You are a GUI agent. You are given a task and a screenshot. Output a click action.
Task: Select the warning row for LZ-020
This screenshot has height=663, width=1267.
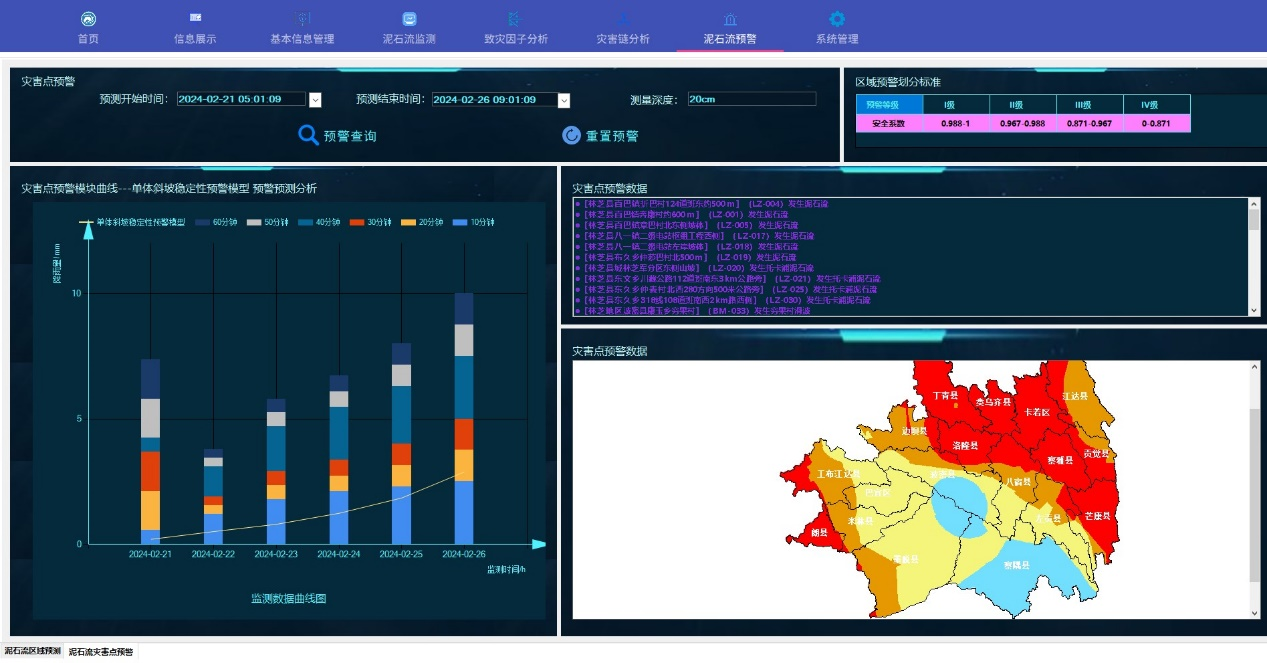[x=694, y=268]
